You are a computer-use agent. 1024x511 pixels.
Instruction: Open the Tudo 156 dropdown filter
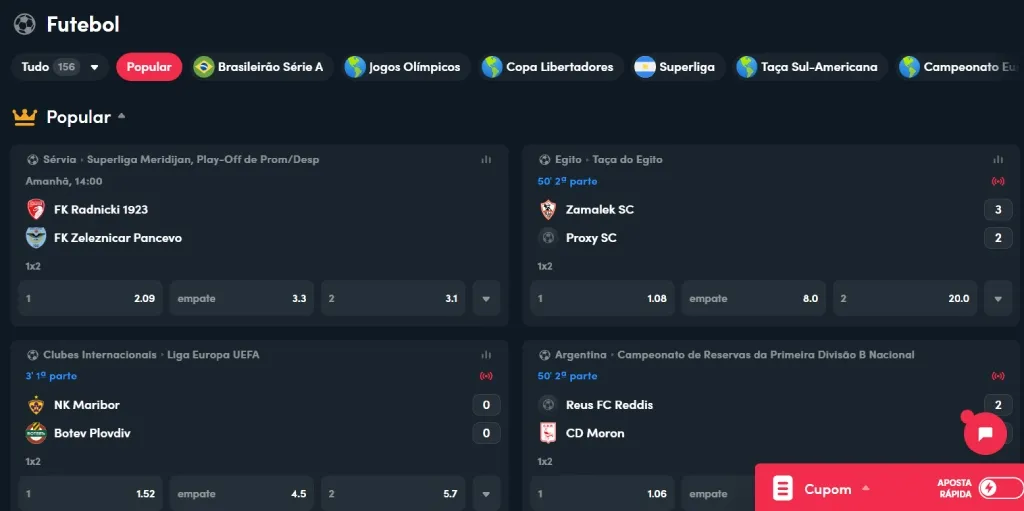coord(59,67)
